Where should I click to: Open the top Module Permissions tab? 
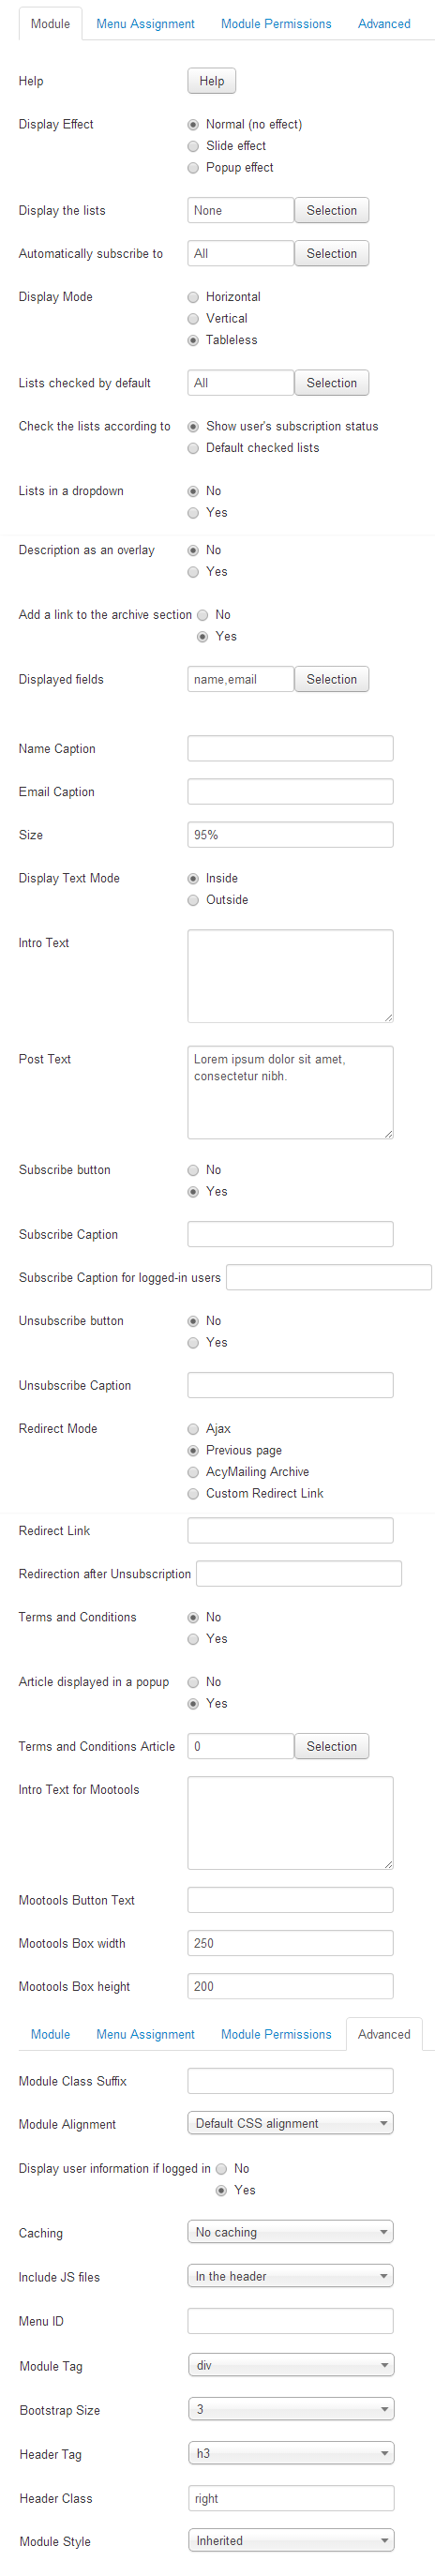(x=276, y=24)
